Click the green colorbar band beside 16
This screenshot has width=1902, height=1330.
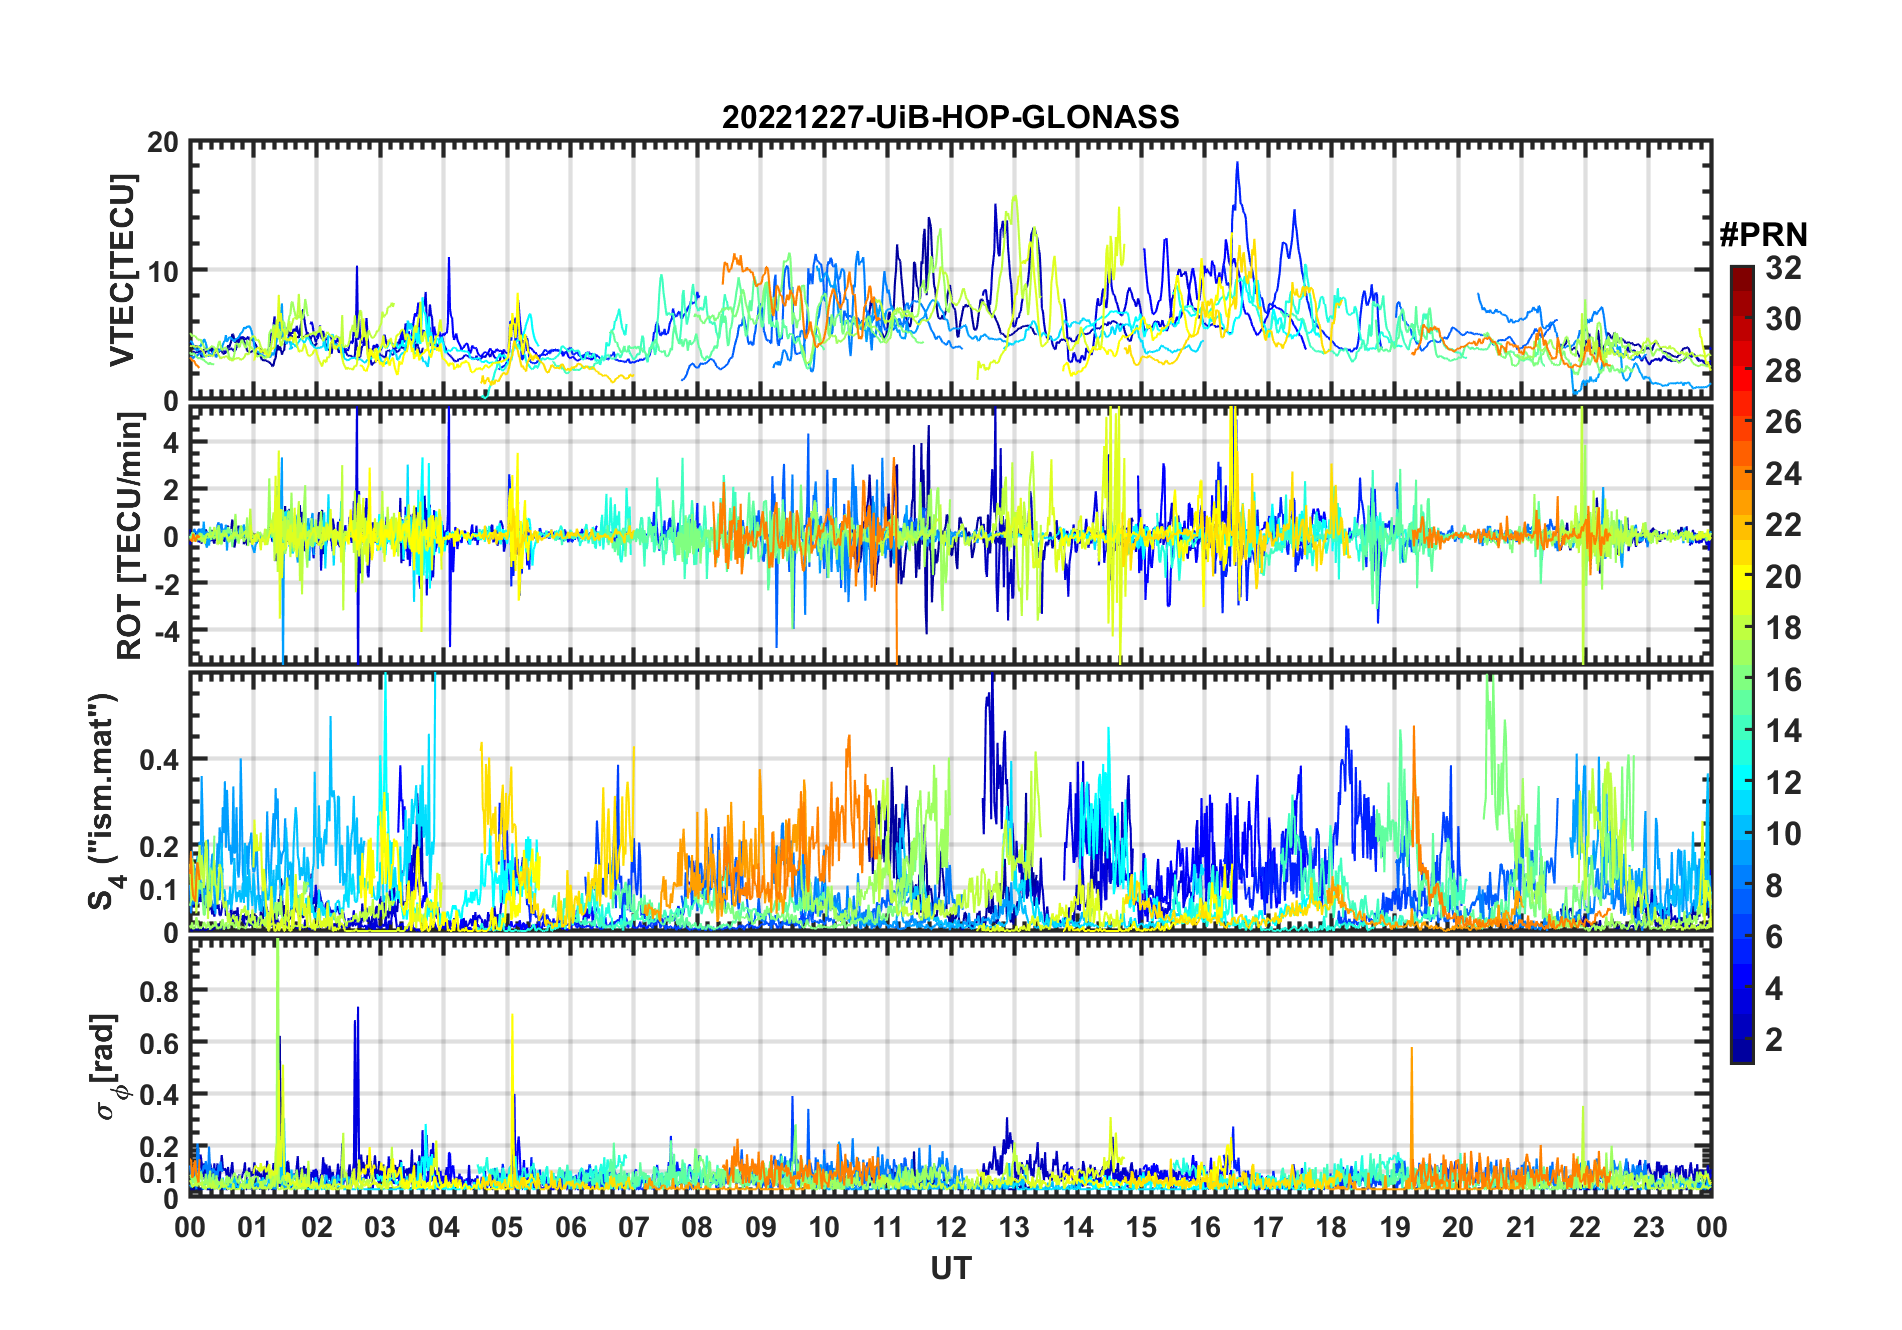[1741, 680]
